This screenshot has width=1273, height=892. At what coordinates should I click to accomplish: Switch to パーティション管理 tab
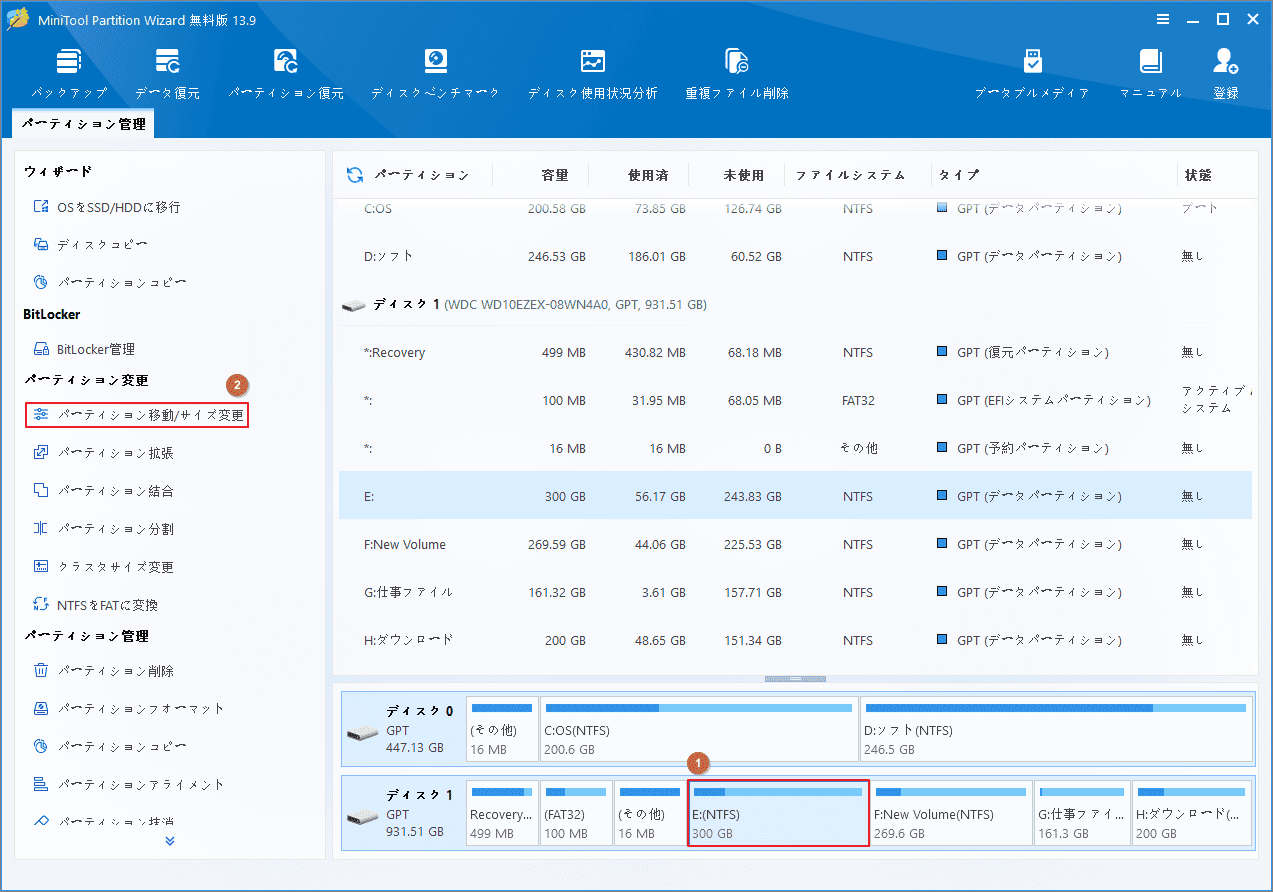point(84,124)
